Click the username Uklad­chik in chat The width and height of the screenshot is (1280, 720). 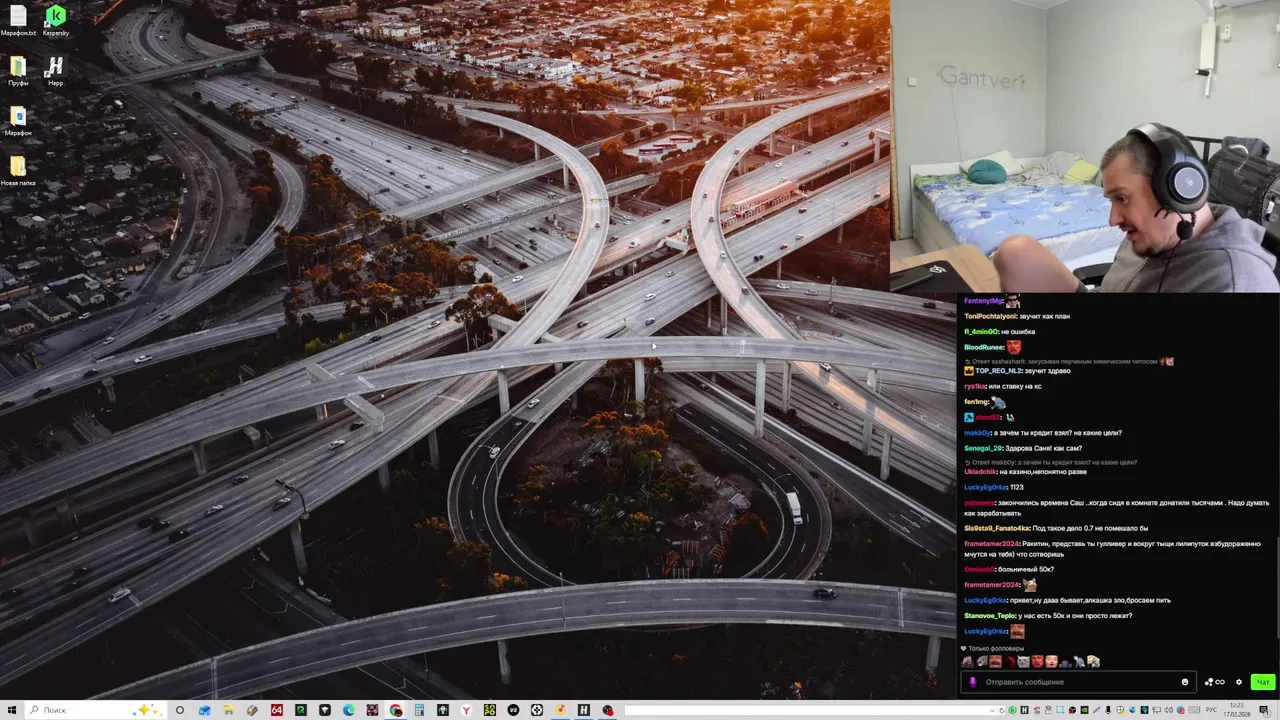click(981, 471)
